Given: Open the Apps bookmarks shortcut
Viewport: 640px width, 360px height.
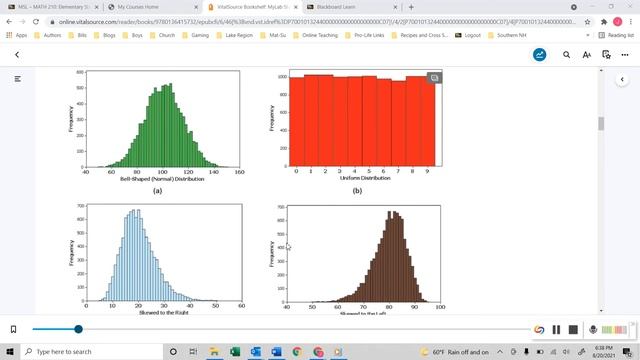Looking at the screenshot, I should [17, 36].
